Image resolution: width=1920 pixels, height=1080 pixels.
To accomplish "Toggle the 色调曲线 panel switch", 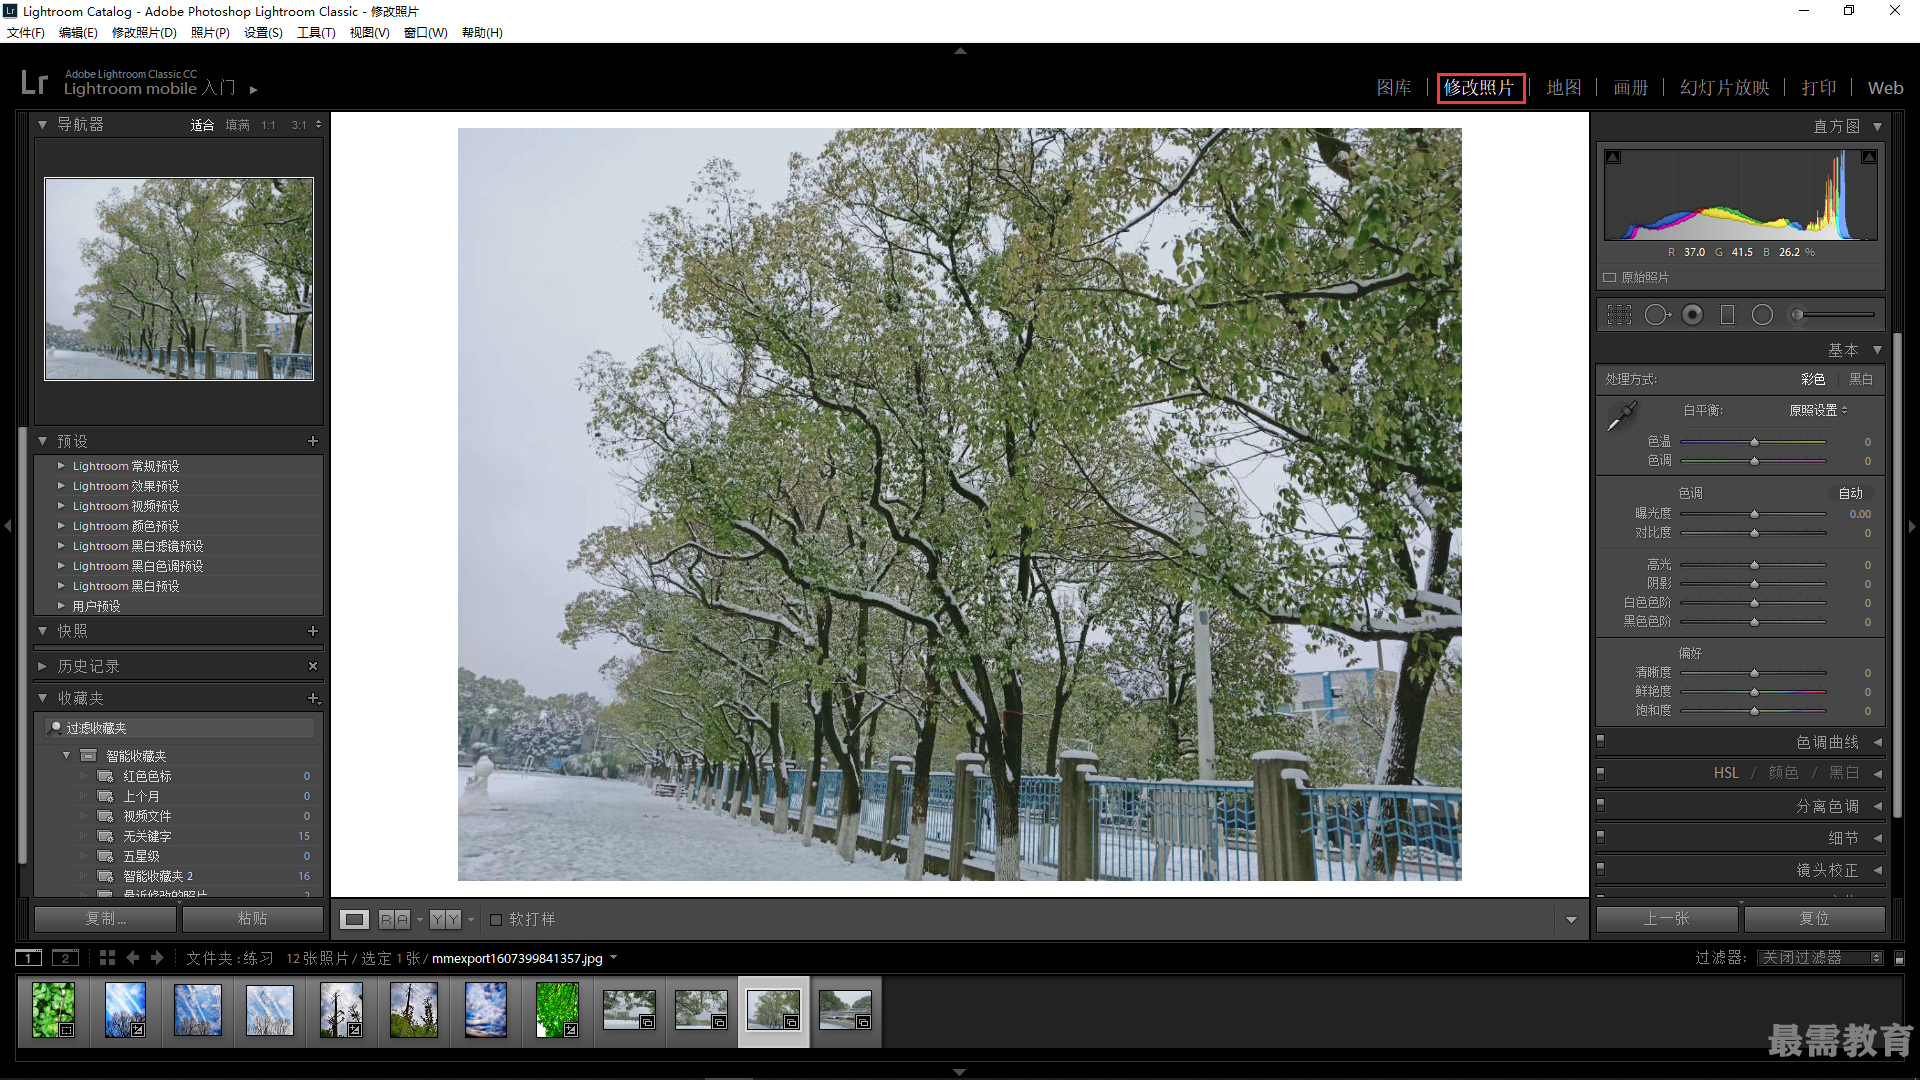I will coord(1601,741).
